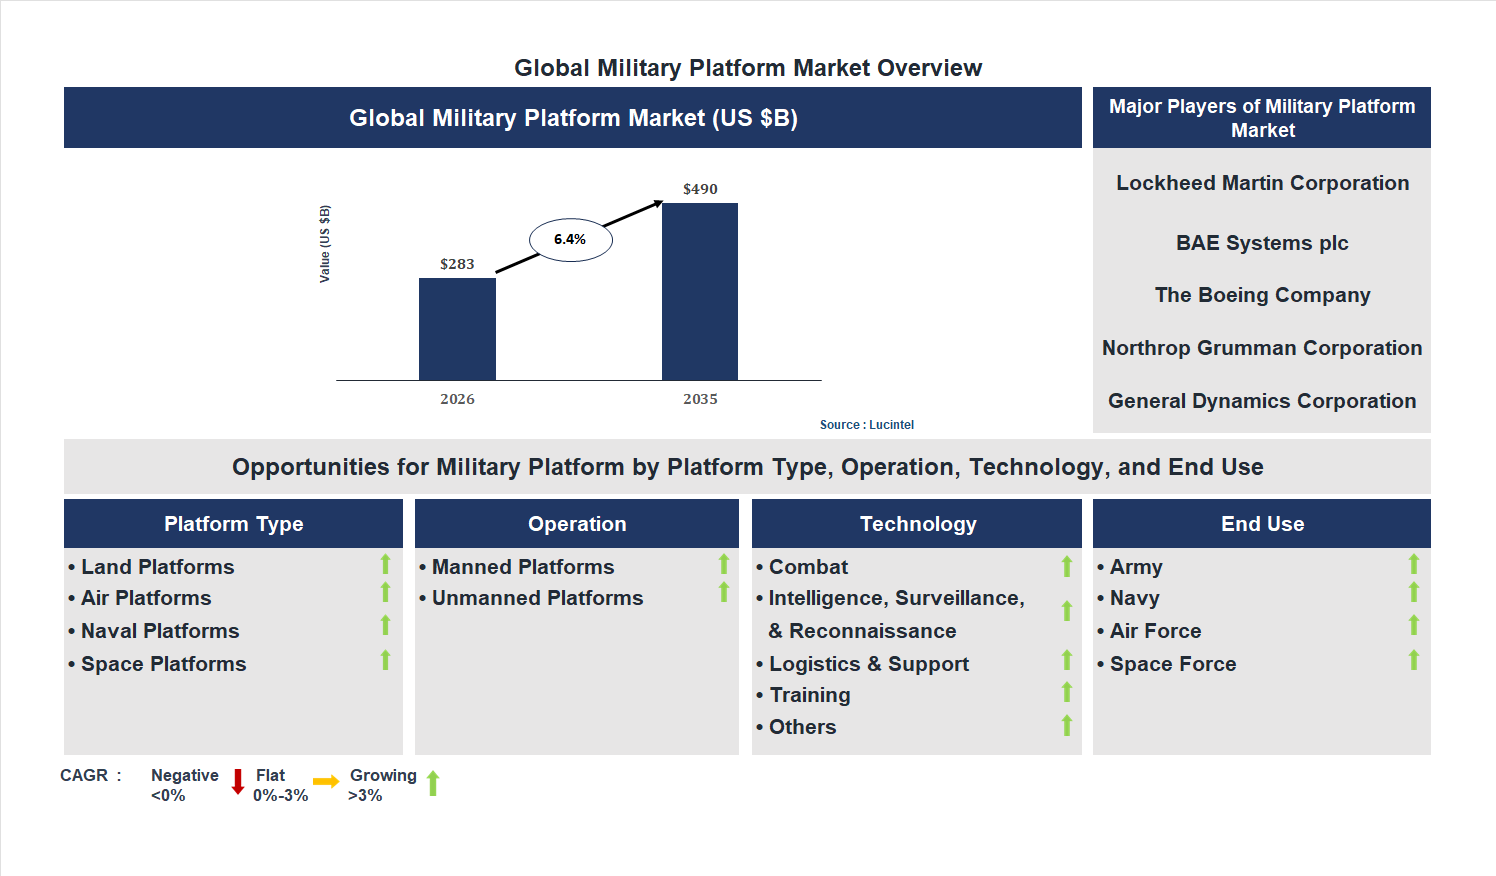Select the red Negative CAGR arrow in legend
The width and height of the screenshot is (1496, 876).
pyautogui.click(x=237, y=784)
